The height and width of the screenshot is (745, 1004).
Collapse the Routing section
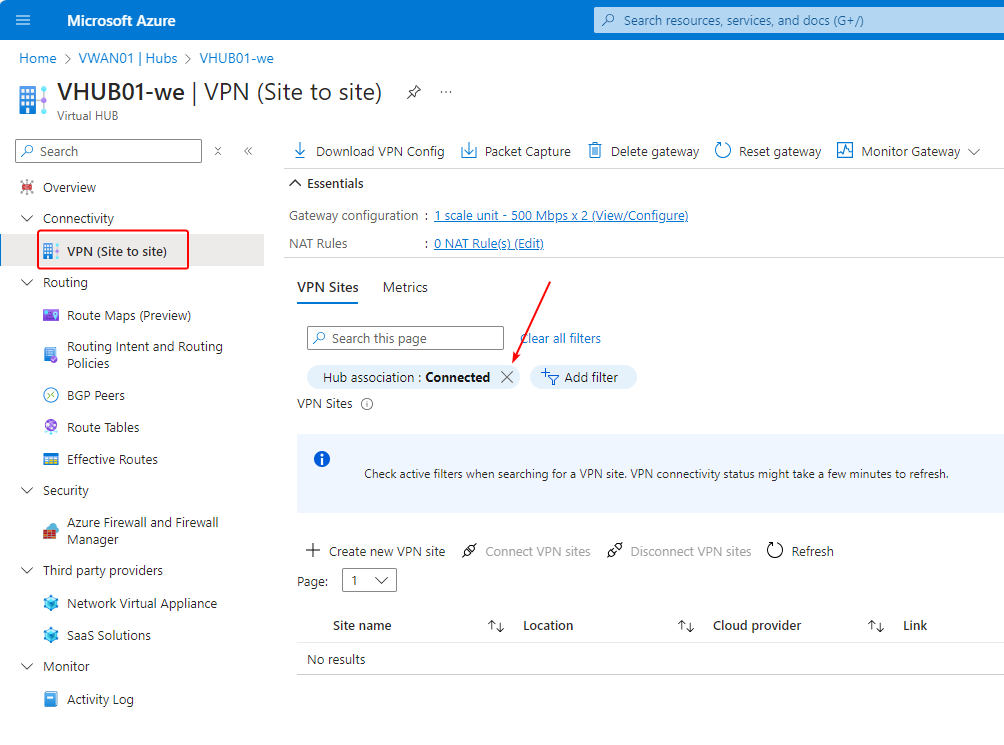(27, 282)
